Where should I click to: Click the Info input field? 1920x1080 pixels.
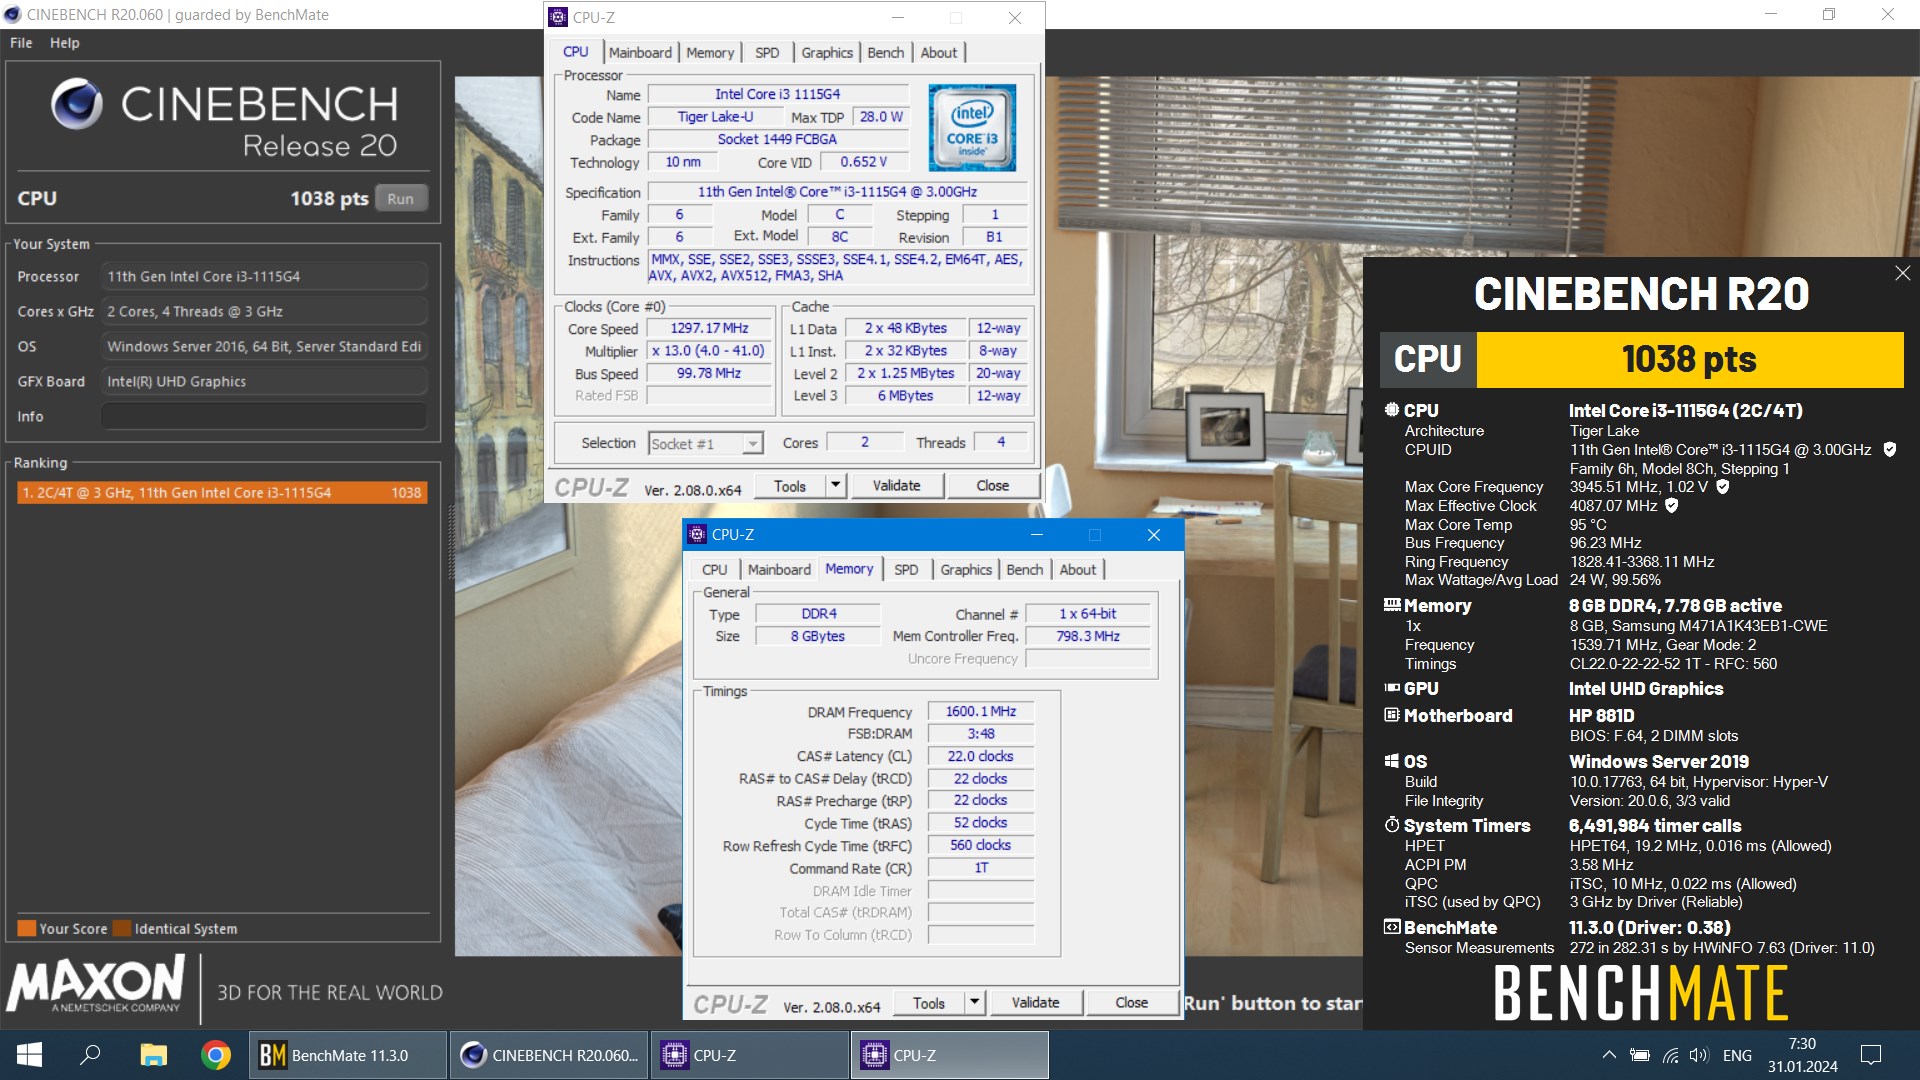coord(264,416)
